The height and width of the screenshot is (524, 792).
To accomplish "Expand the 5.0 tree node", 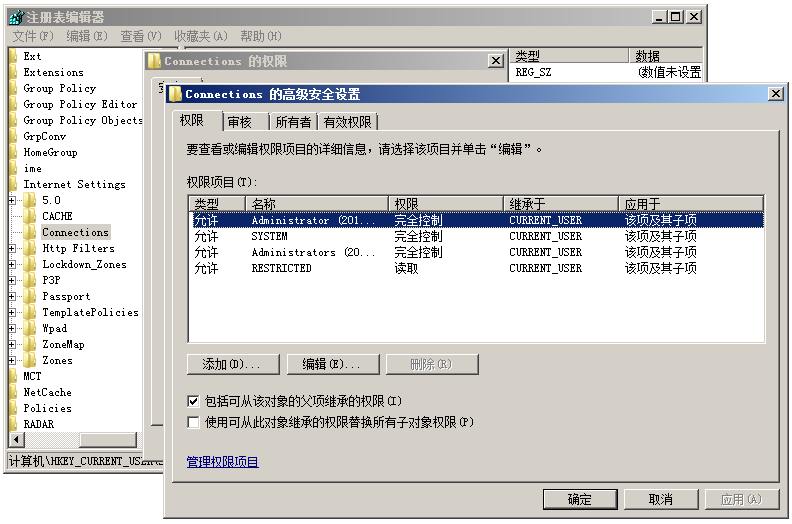I will tap(13, 200).
